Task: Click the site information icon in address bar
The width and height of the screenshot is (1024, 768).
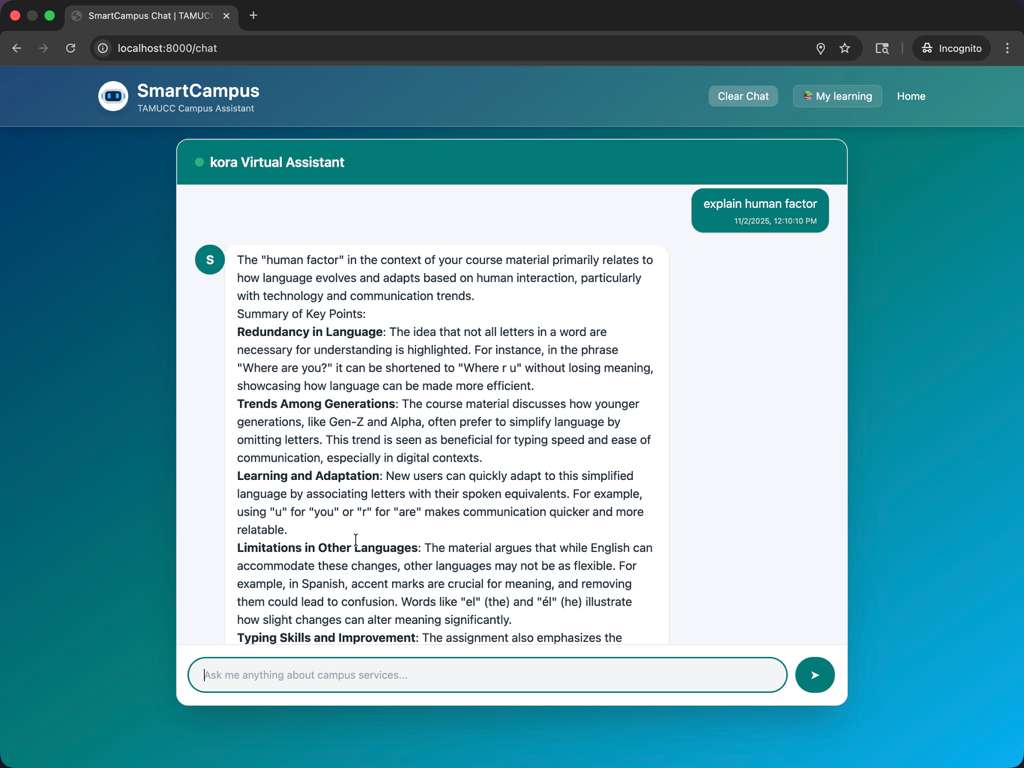Action: [x=103, y=48]
